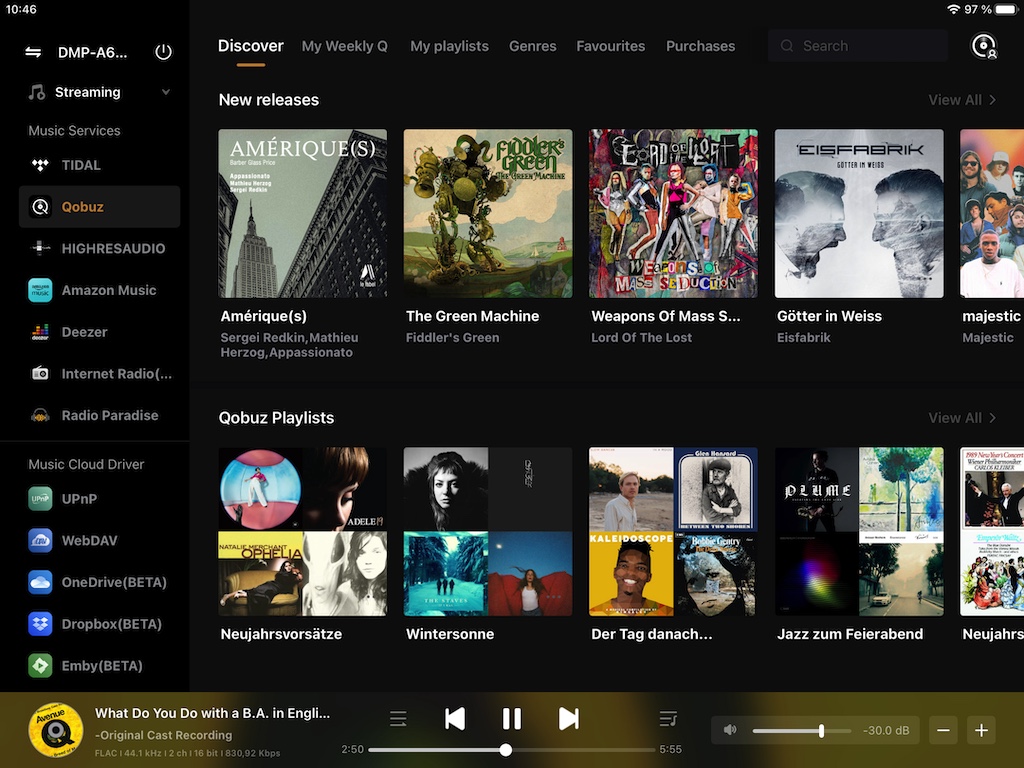Open the play queue list icon
This screenshot has height=768, width=1024.
pyautogui.click(x=398, y=719)
